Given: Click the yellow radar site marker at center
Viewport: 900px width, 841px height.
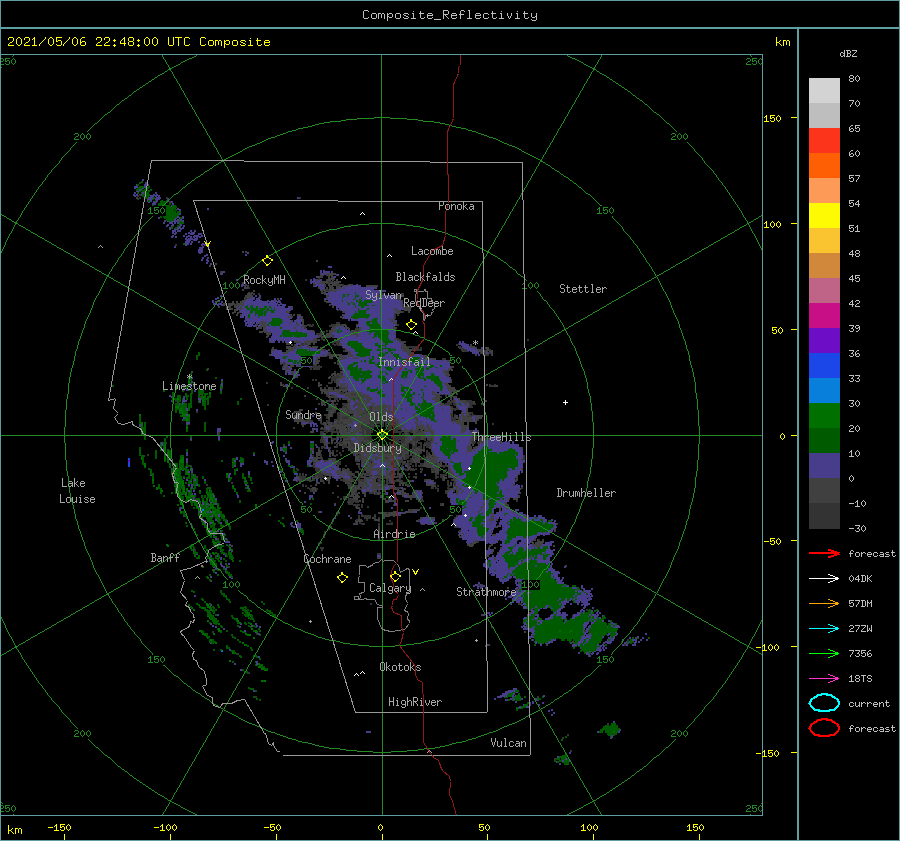Looking at the screenshot, I should point(382,435).
